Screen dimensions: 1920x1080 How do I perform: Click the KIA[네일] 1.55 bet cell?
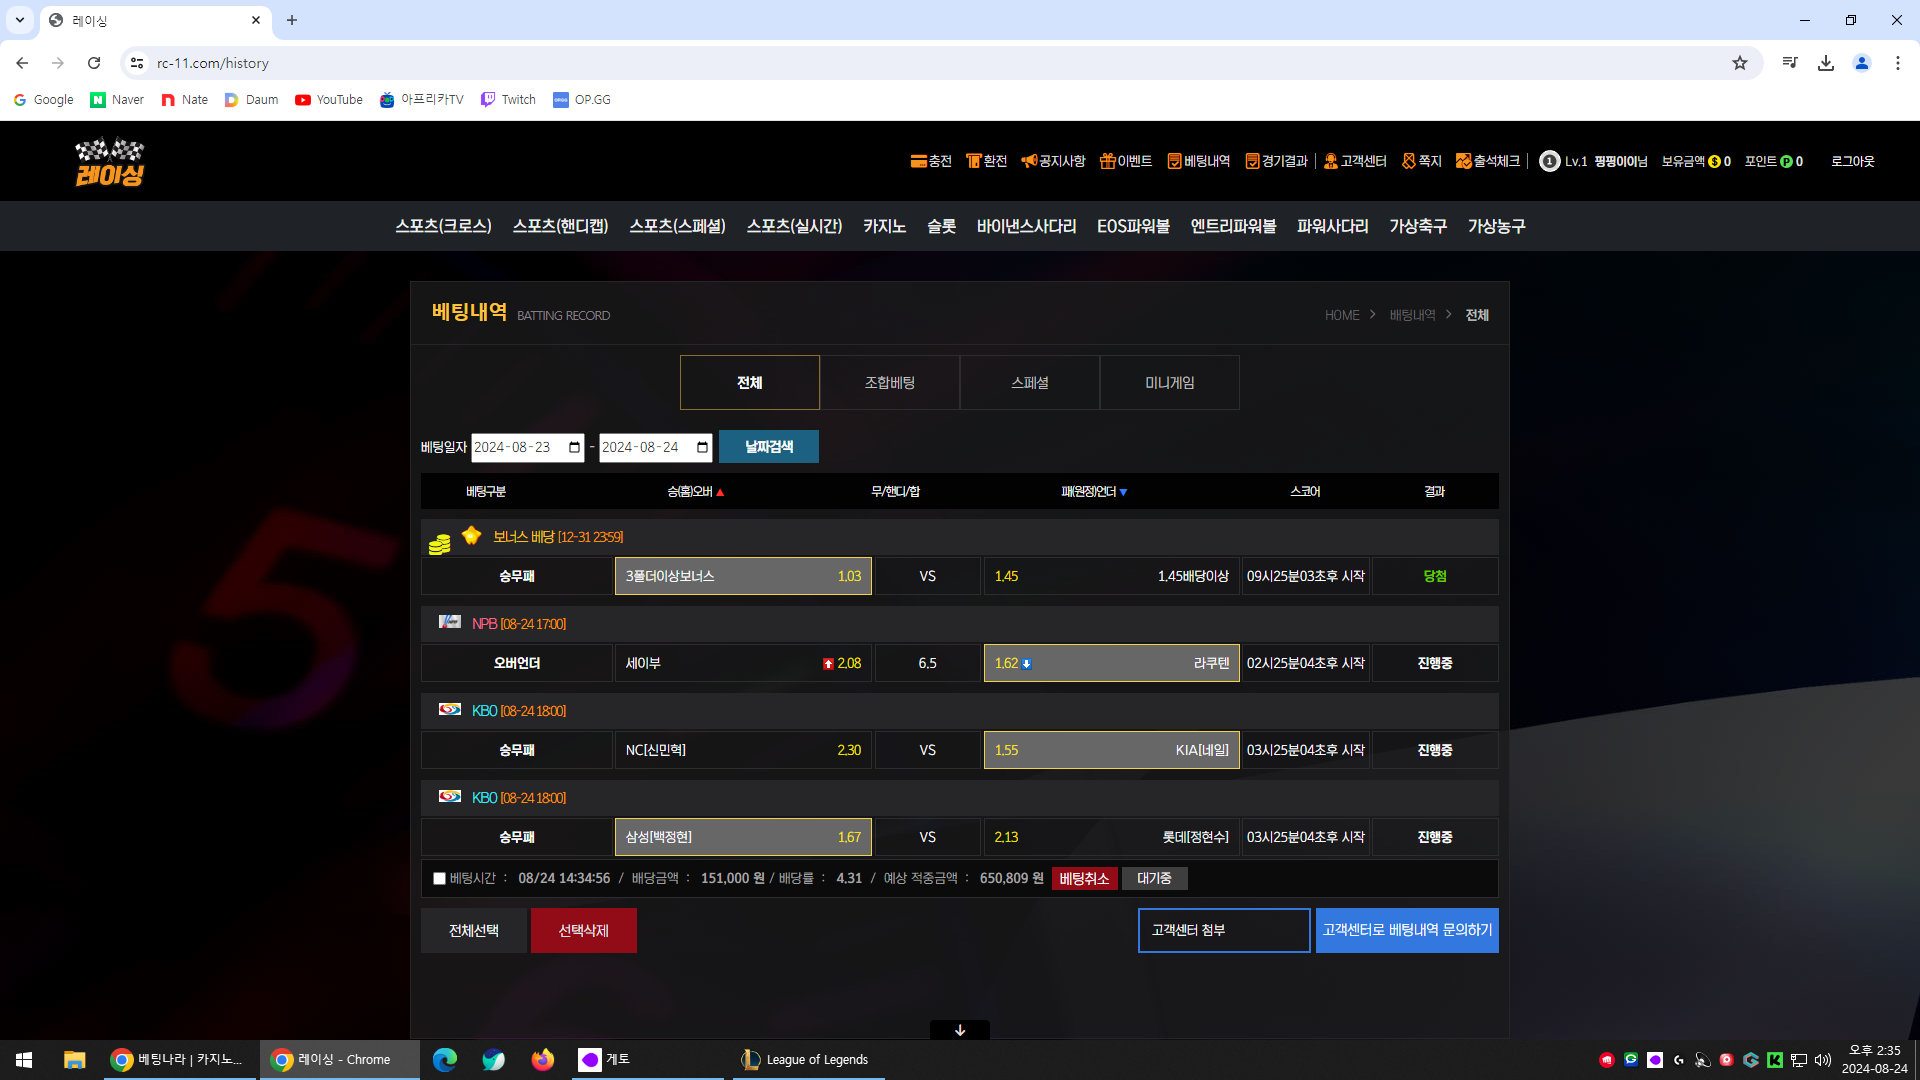point(1112,751)
